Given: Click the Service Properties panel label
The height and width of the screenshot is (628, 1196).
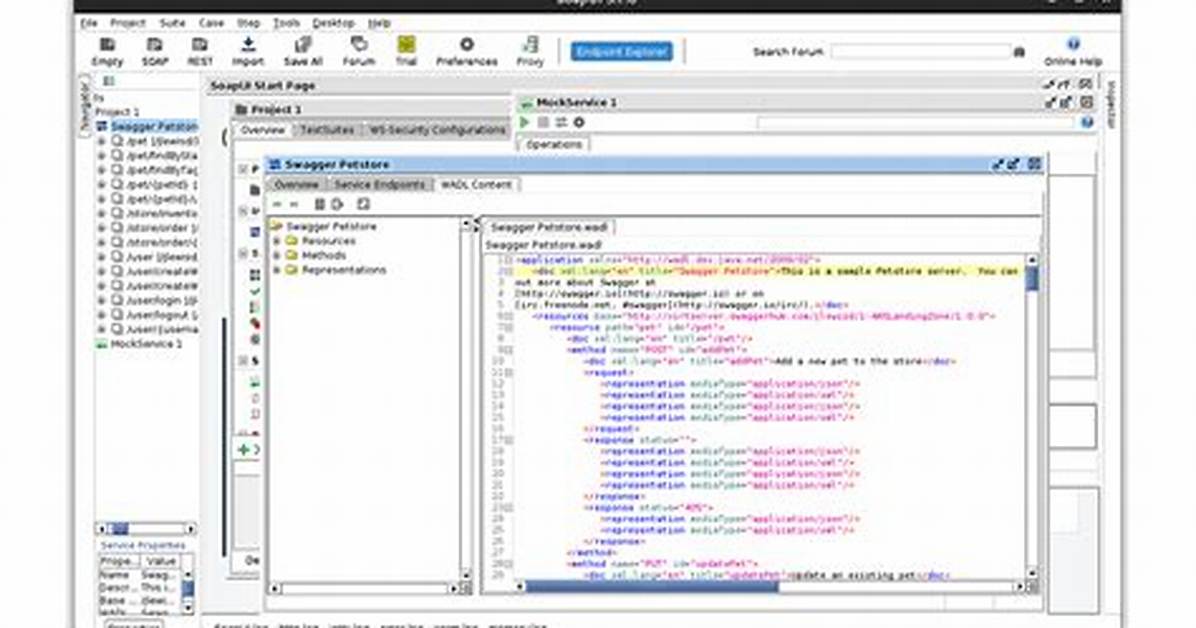Looking at the screenshot, I should pos(143,546).
